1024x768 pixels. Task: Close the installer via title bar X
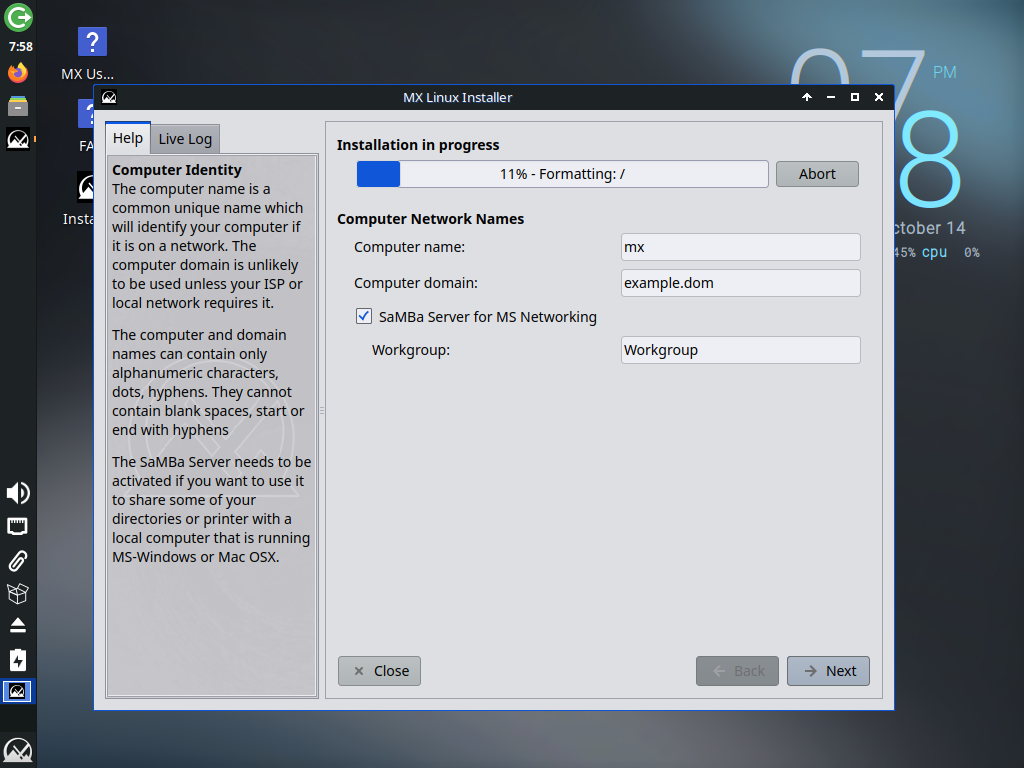879,97
